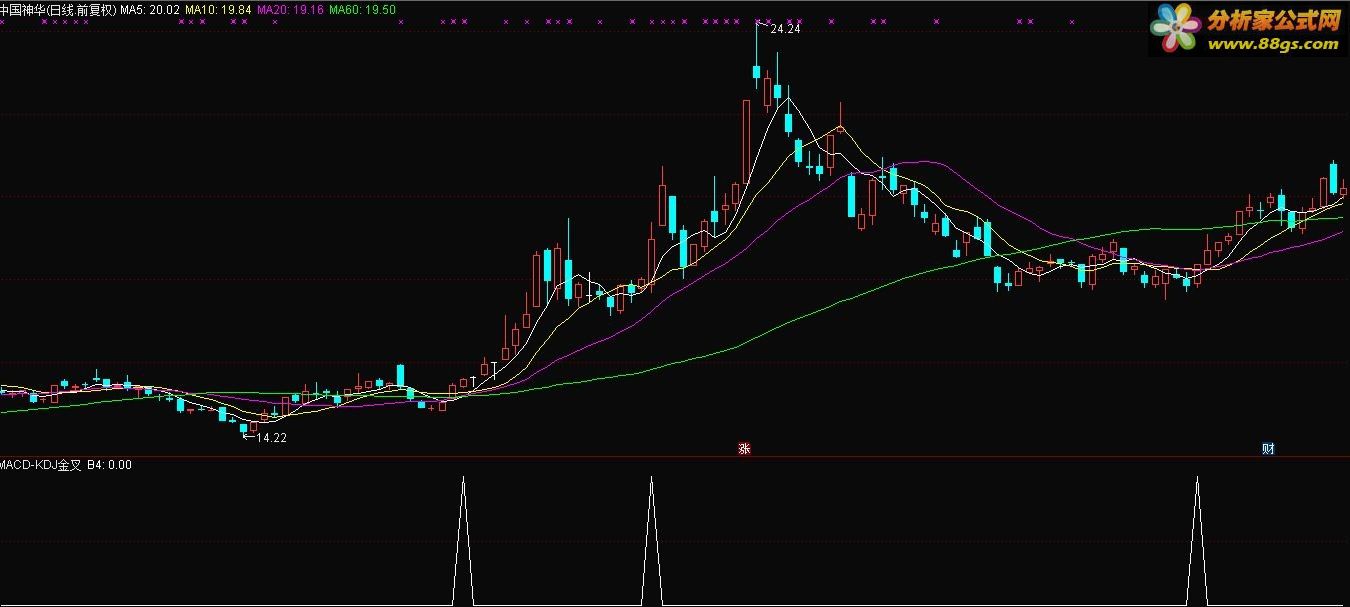Select the 中国神华(日线 前复权) chart title
Screen dimensions: 1350x607
tap(58, 9)
